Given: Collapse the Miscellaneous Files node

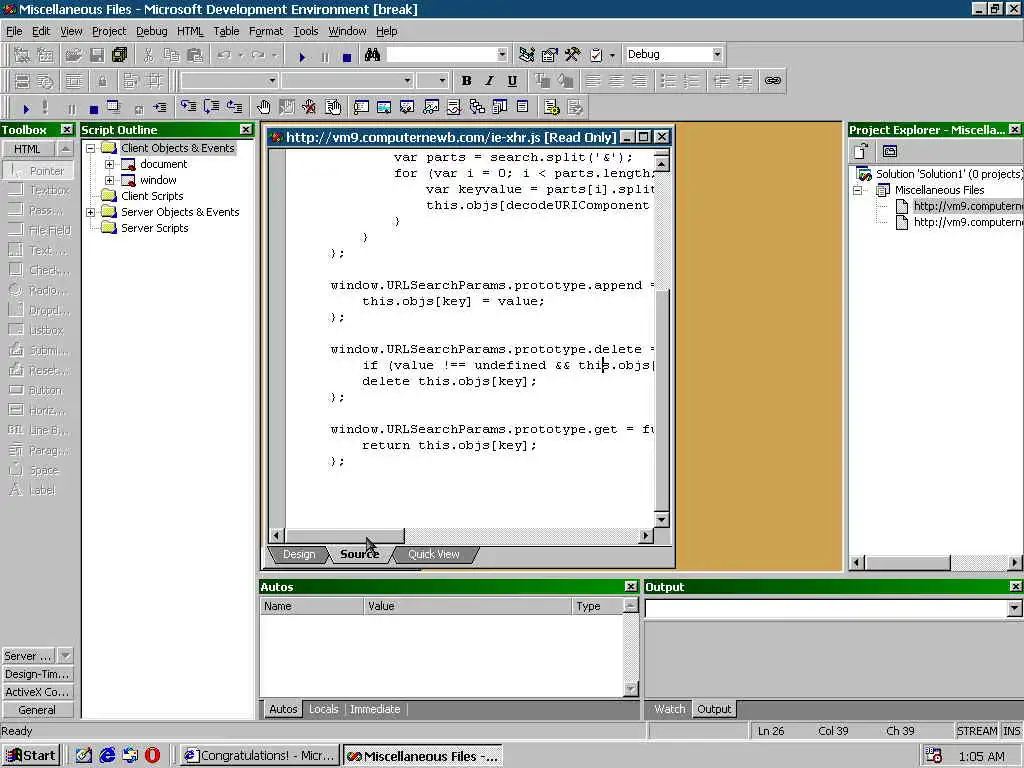Looking at the screenshot, I should [859, 190].
